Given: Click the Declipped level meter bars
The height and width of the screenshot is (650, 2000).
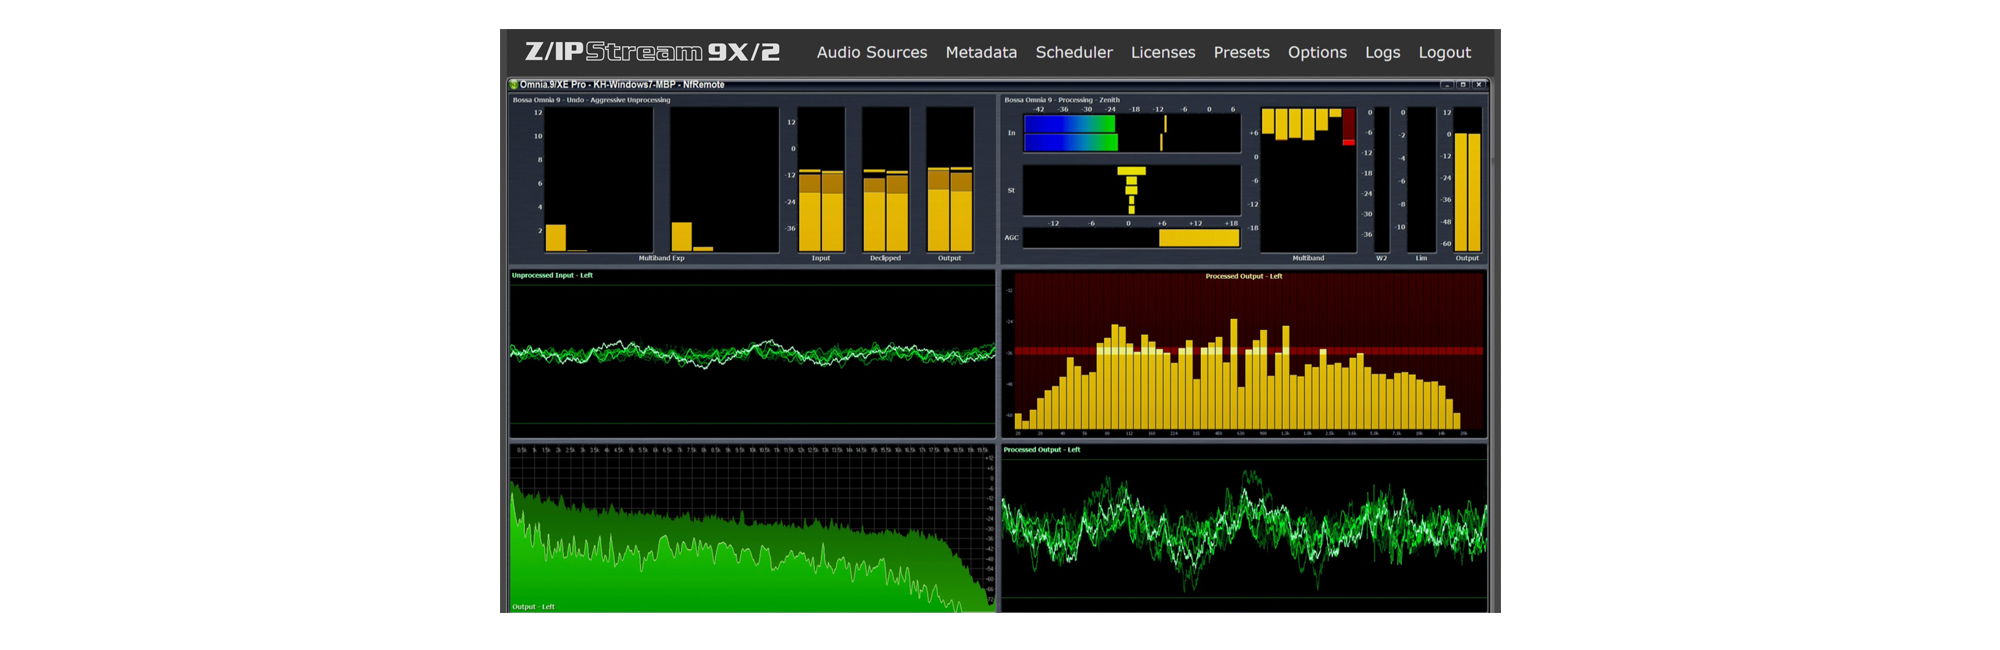Looking at the screenshot, I should click(x=886, y=180).
